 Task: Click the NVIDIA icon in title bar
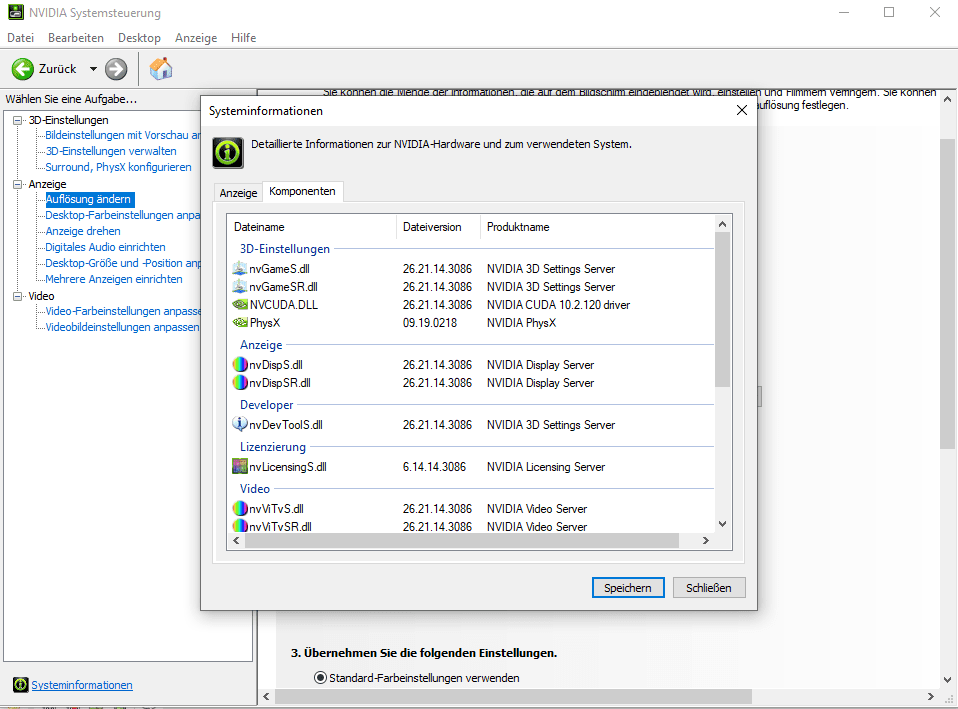click(x=15, y=12)
